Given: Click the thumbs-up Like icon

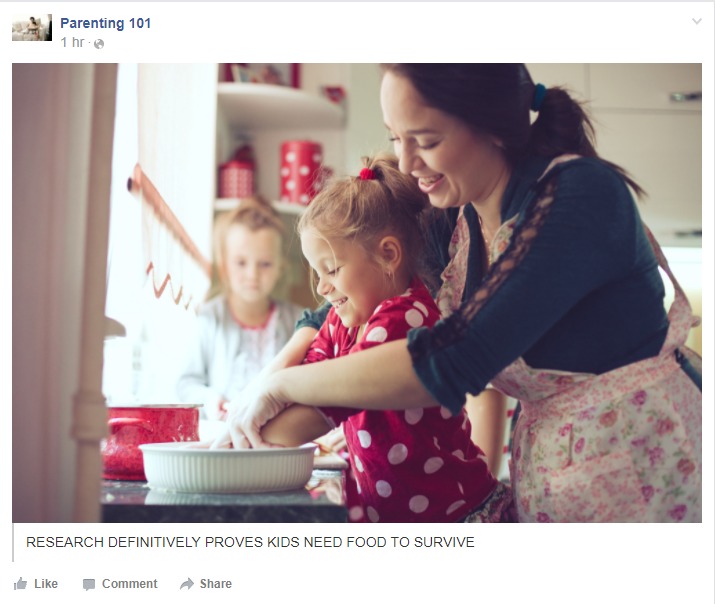Looking at the screenshot, I should (x=20, y=583).
